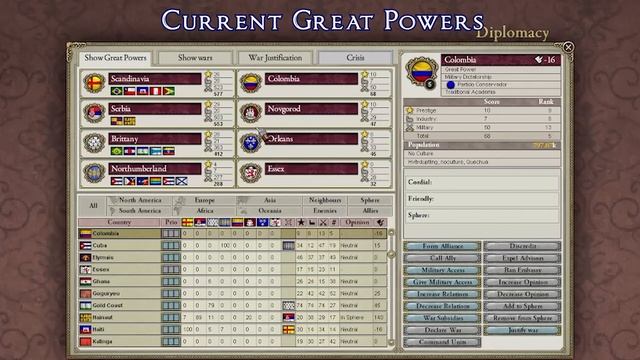Viewport: 640px width, 360px height.
Task: Sort by the Scandinavia flag influence column
Action: (187, 222)
